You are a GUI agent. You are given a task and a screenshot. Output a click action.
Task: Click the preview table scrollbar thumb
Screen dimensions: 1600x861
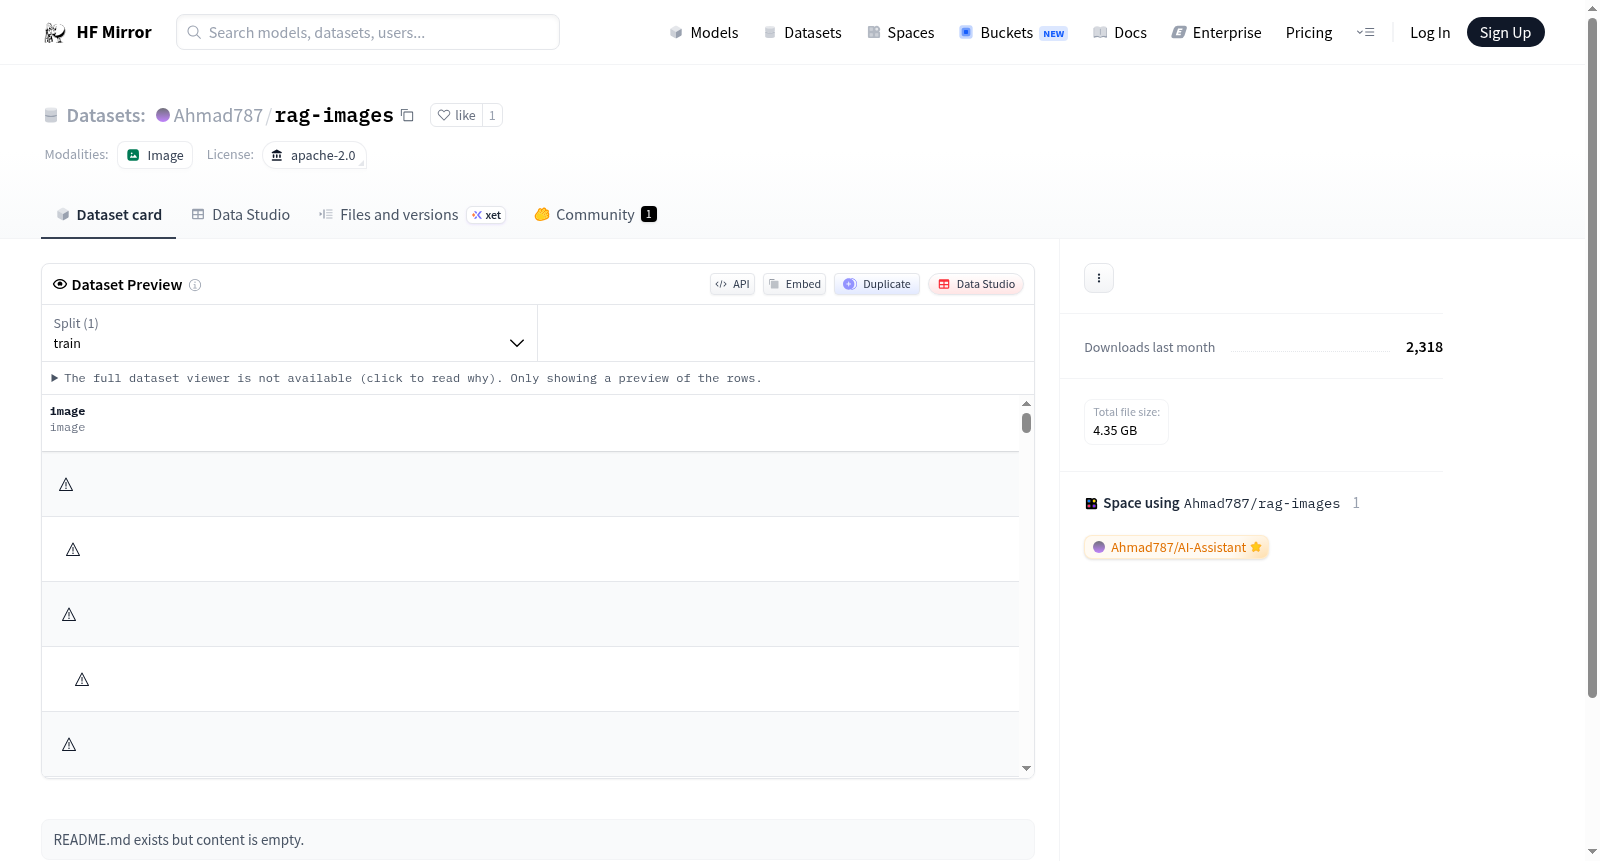1026,423
